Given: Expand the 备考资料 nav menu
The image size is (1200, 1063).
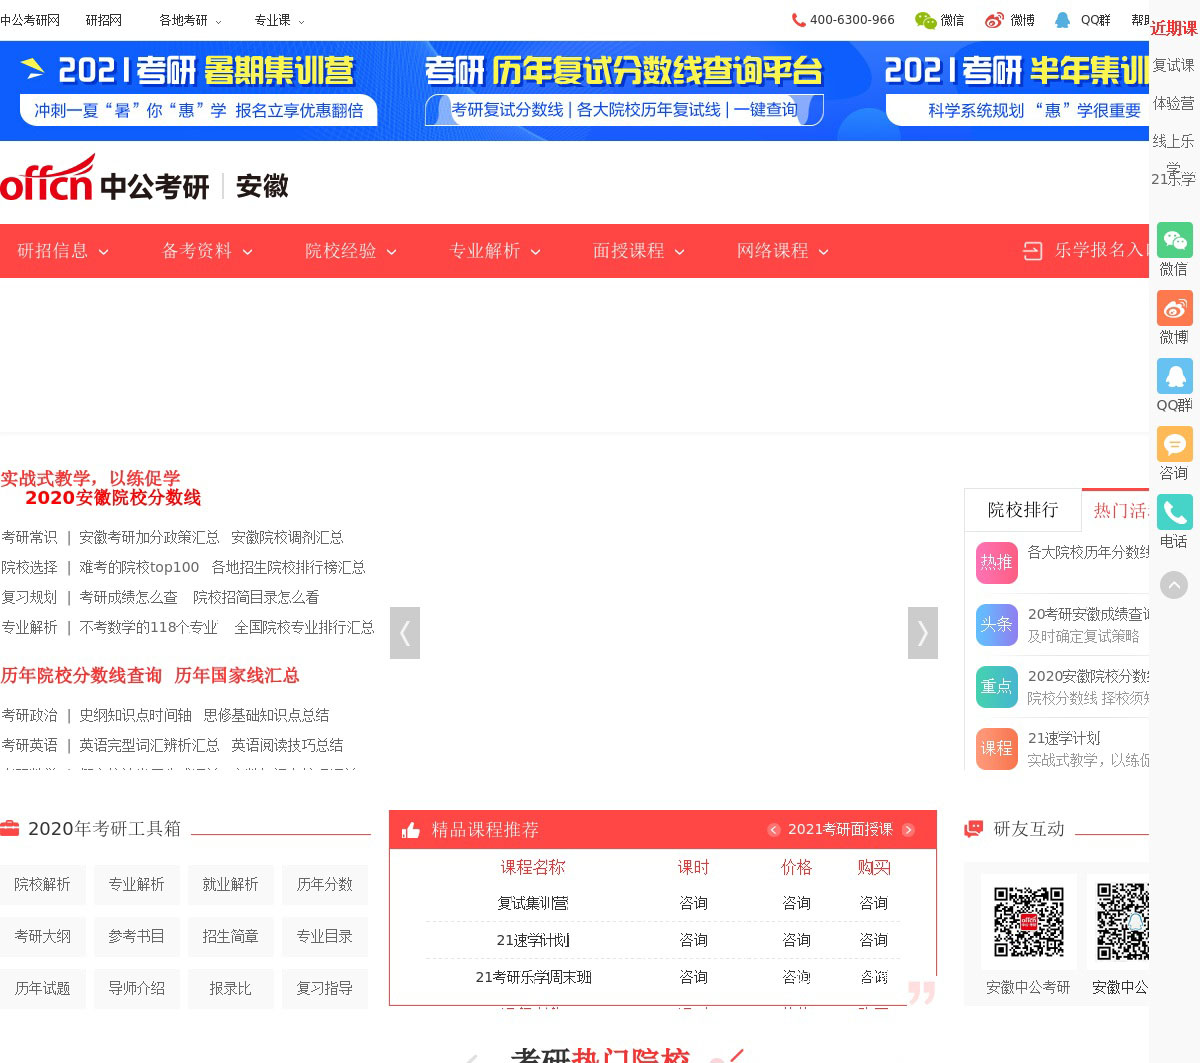Looking at the screenshot, I should click(207, 251).
